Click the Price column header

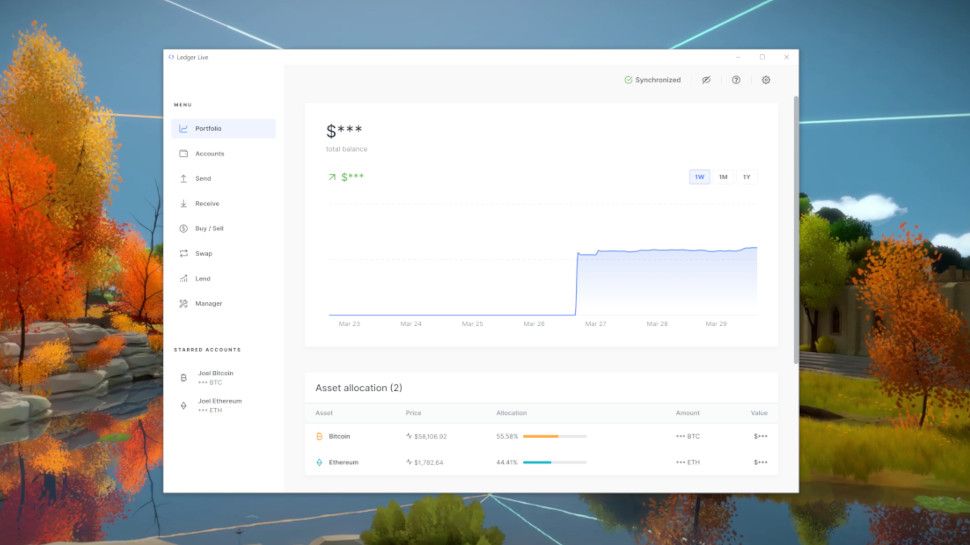click(413, 413)
